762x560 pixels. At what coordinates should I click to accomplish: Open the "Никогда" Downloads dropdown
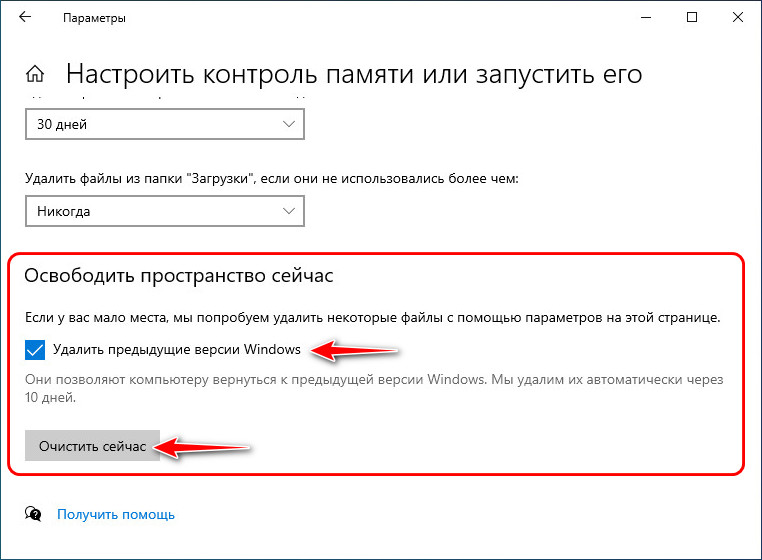coord(165,211)
